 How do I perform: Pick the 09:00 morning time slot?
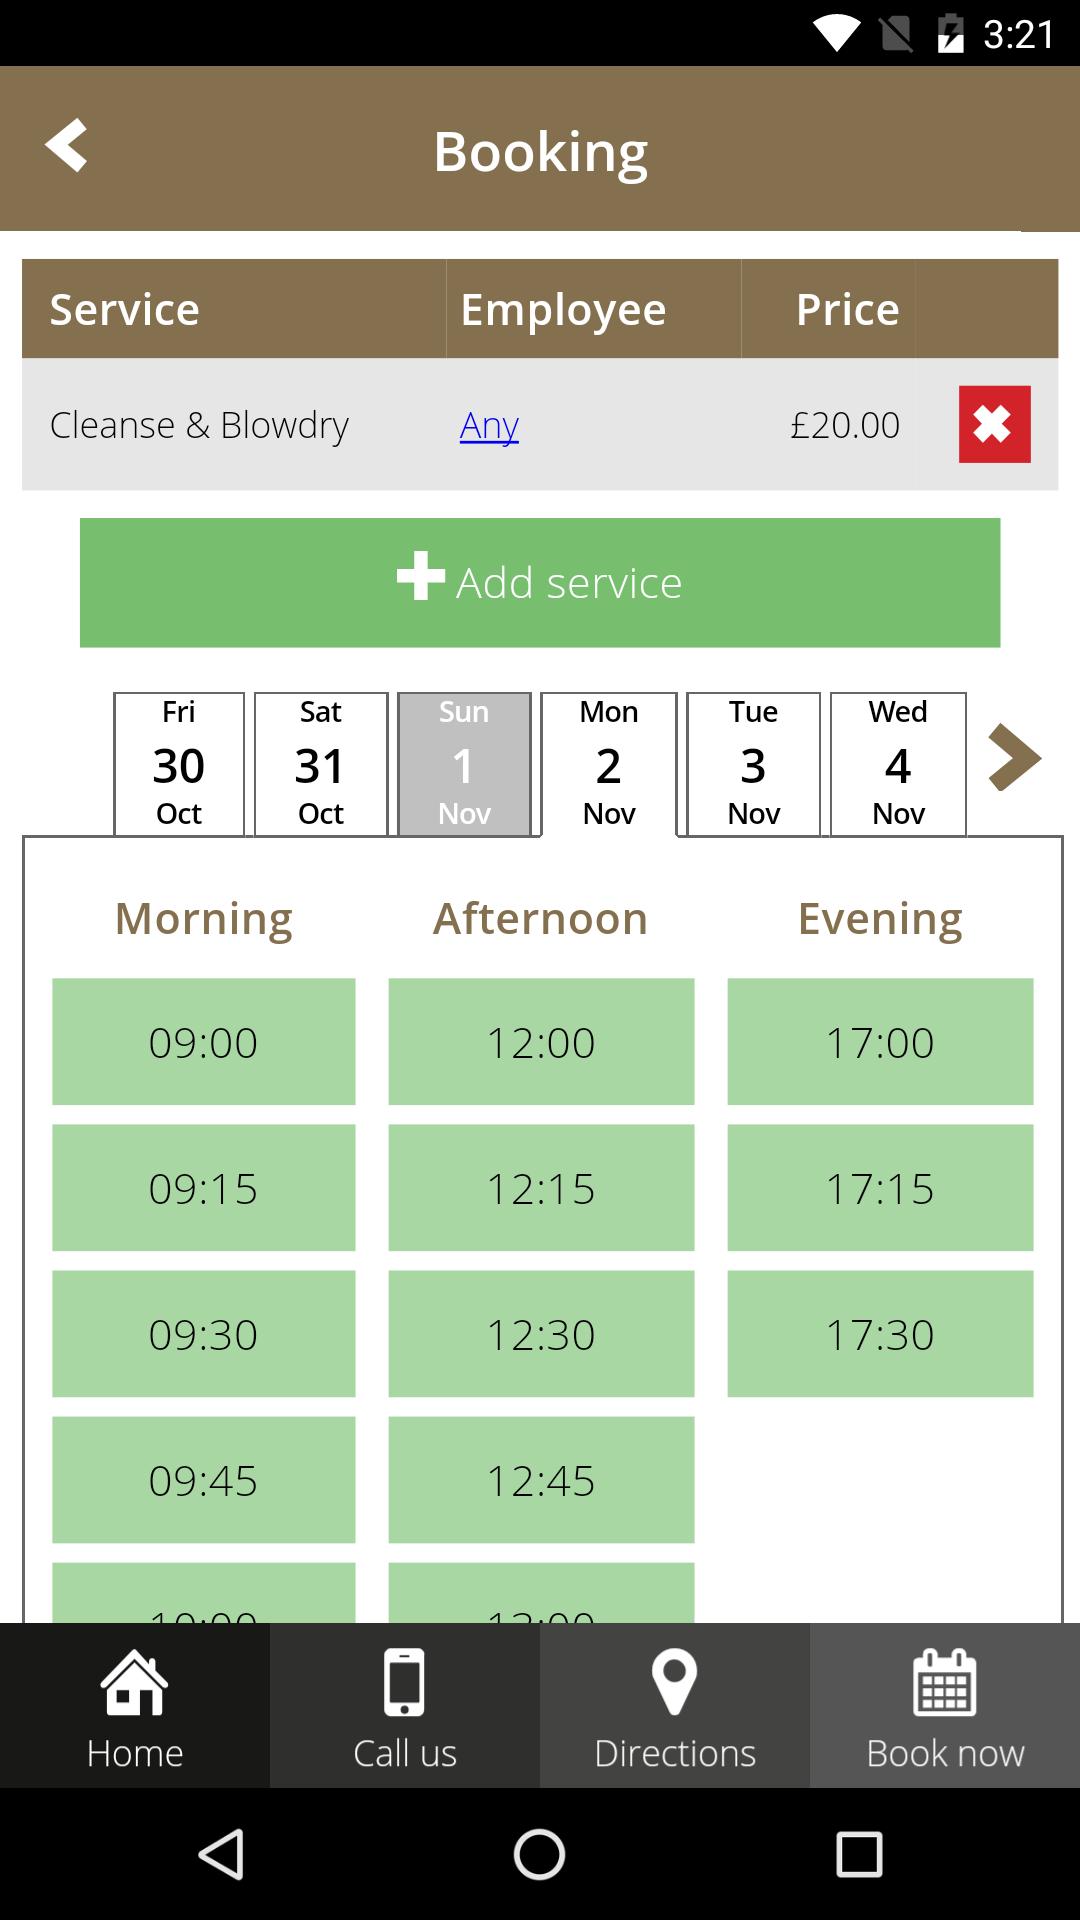pyautogui.click(x=204, y=1042)
